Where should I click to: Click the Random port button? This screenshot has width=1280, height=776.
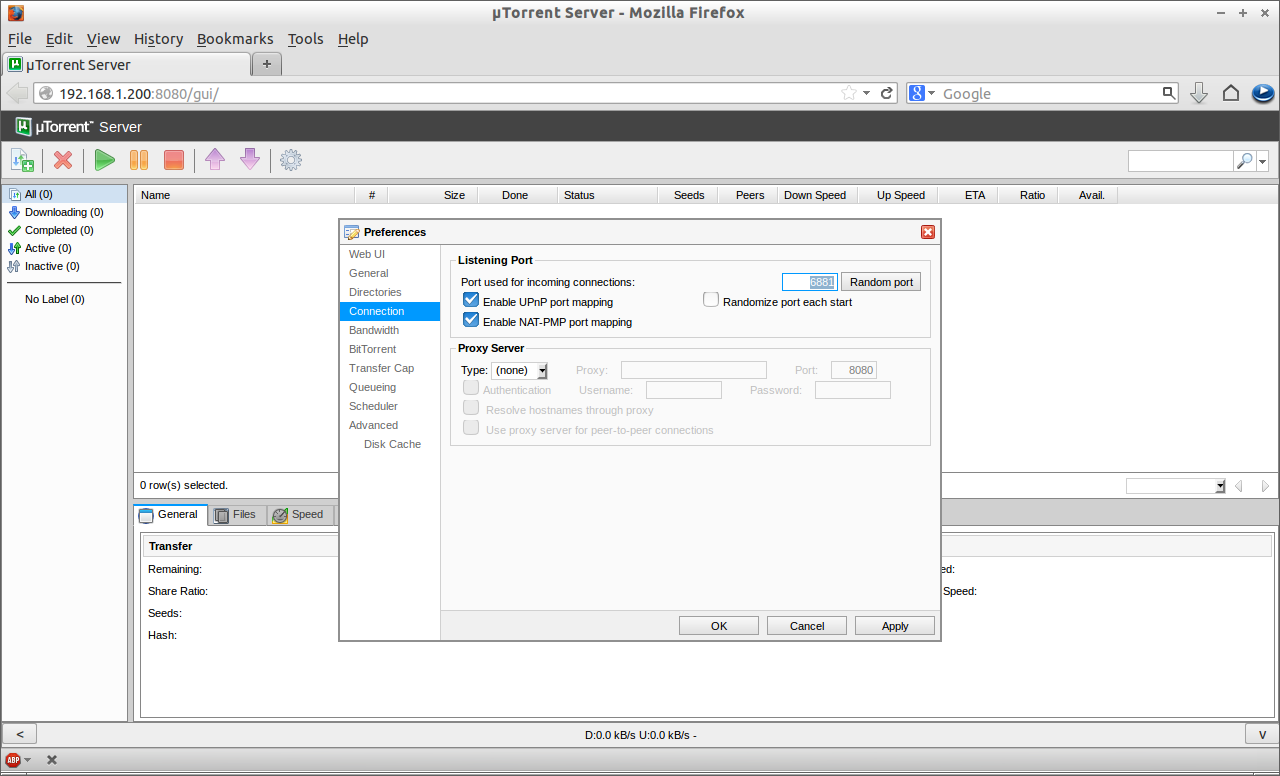[881, 282]
